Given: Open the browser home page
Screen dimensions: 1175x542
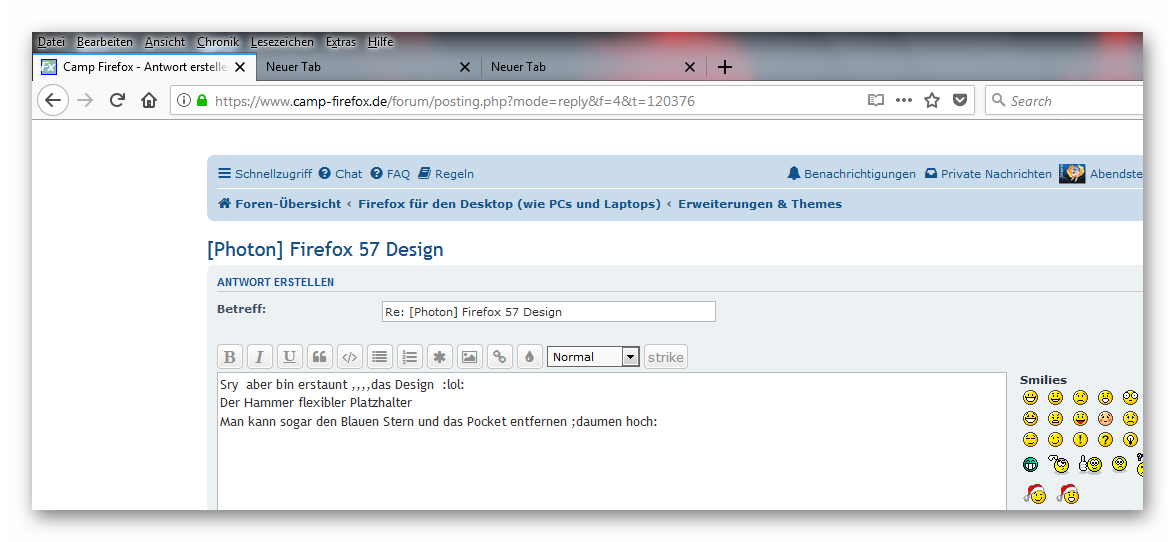Looking at the screenshot, I should click(149, 100).
